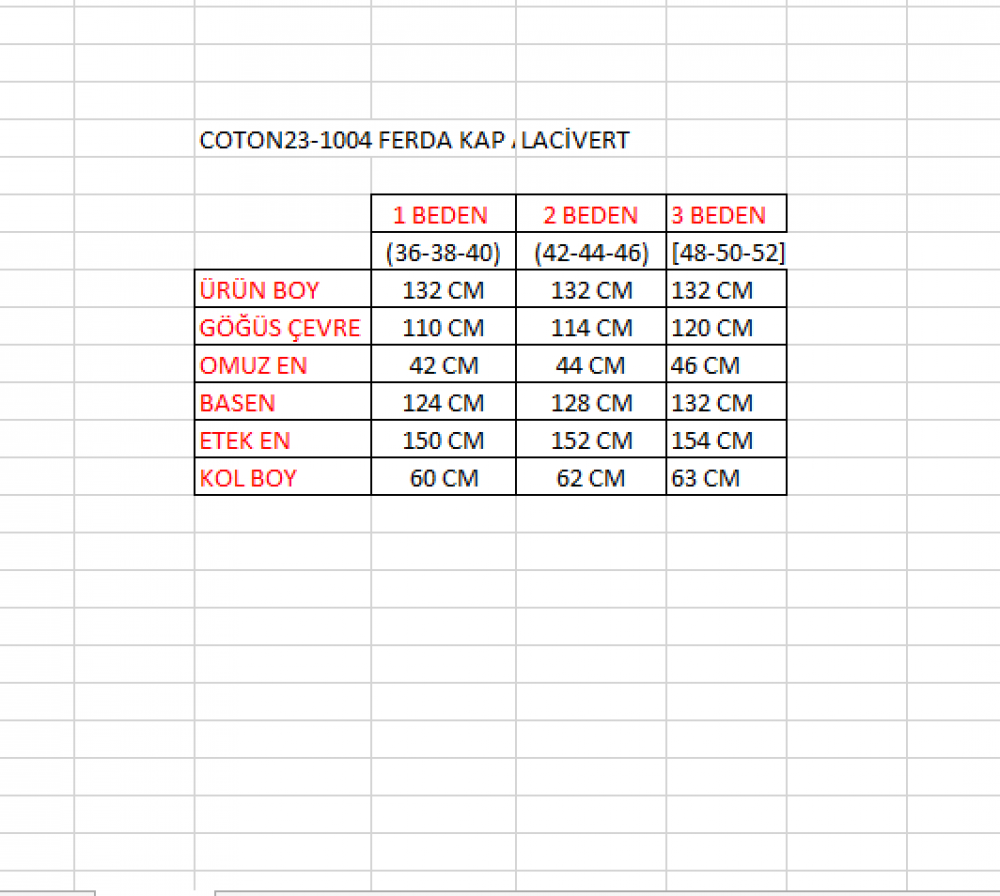Select the '150 CM' cell
This screenshot has width=1000, height=896.
pos(443,440)
